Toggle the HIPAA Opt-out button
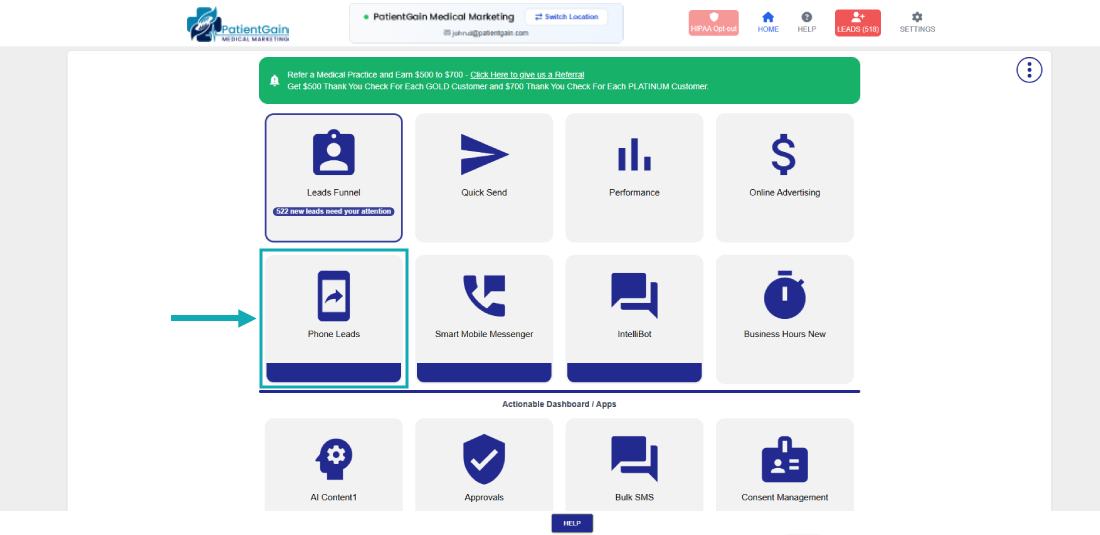The width and height of the screenshot is (1100, 535). click(713, 23)
